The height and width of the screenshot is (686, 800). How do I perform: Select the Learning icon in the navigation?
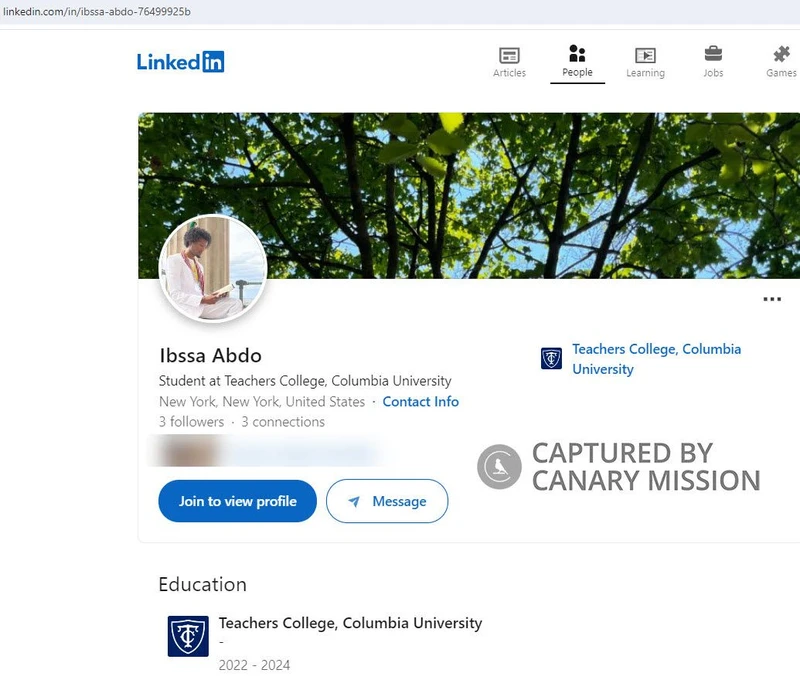(645, 54)
